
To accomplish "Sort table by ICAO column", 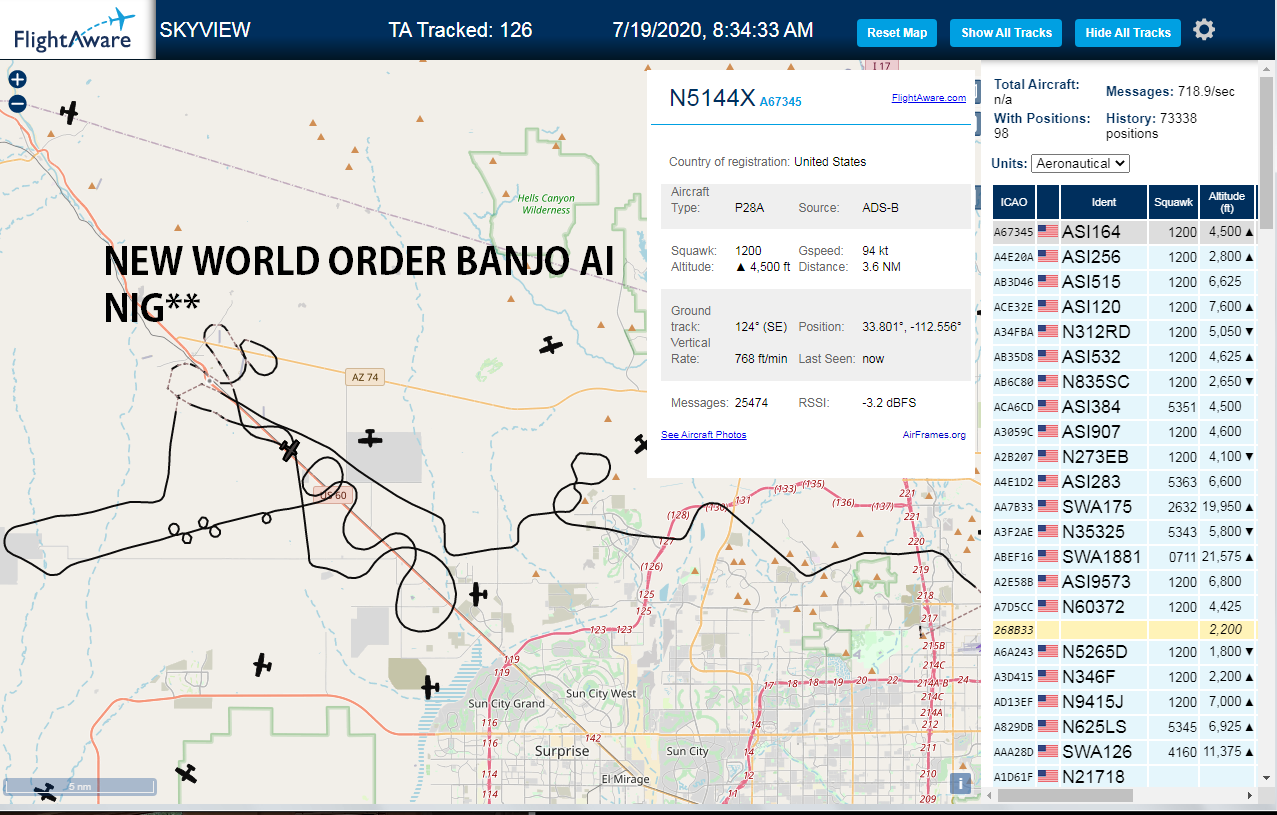I will pyautogui.click(x=1014, y=202).
